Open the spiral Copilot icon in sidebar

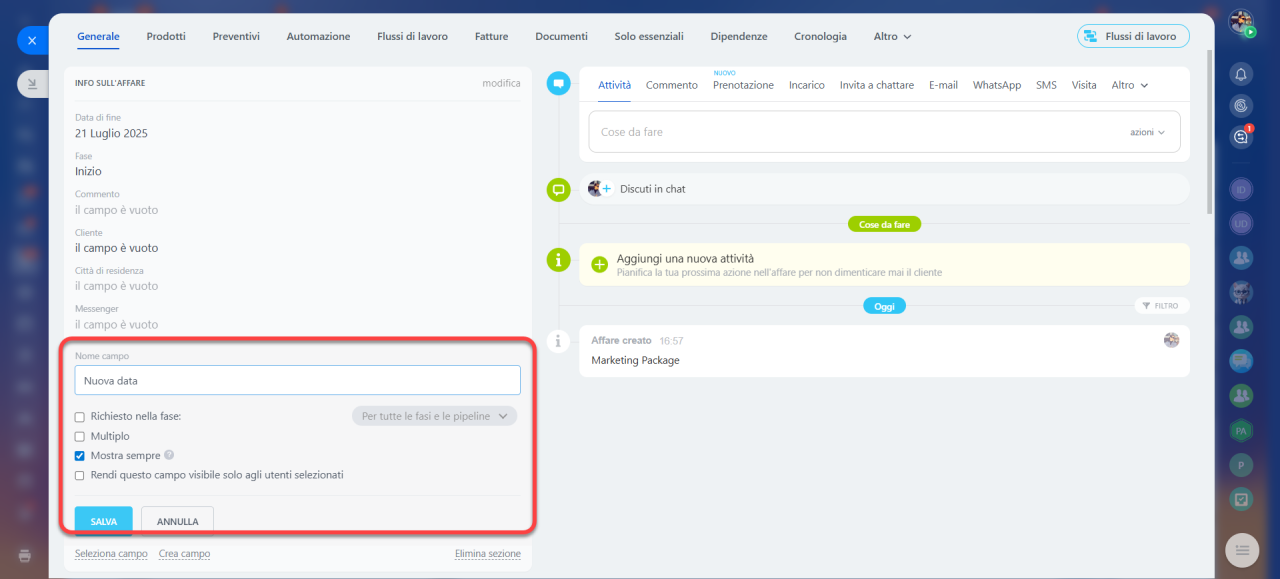point(1241,105)
